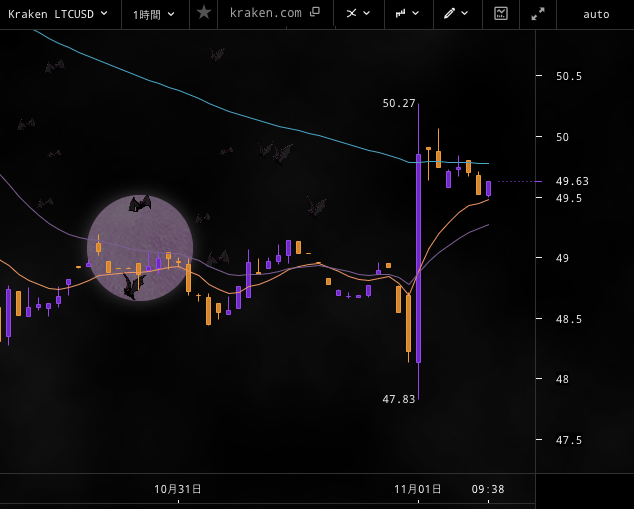Image resolution: width=634 pixels, height=509 pixels.
Task: Click the 49 price axis label
Action: pos(562,258)
